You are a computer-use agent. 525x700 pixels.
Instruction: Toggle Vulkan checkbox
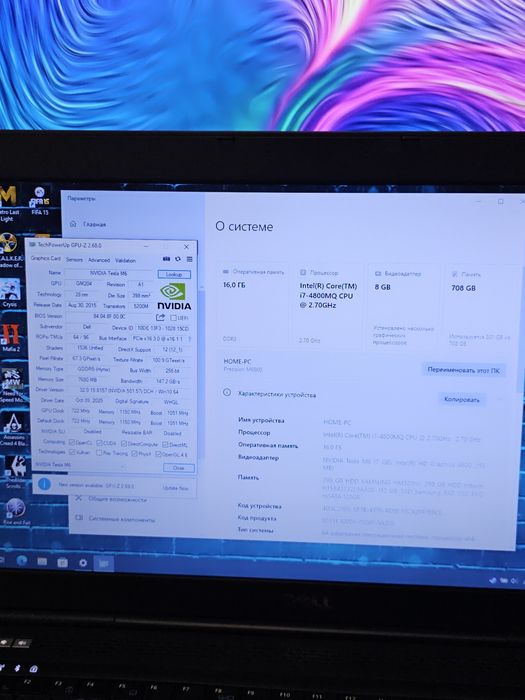point(72,452)
